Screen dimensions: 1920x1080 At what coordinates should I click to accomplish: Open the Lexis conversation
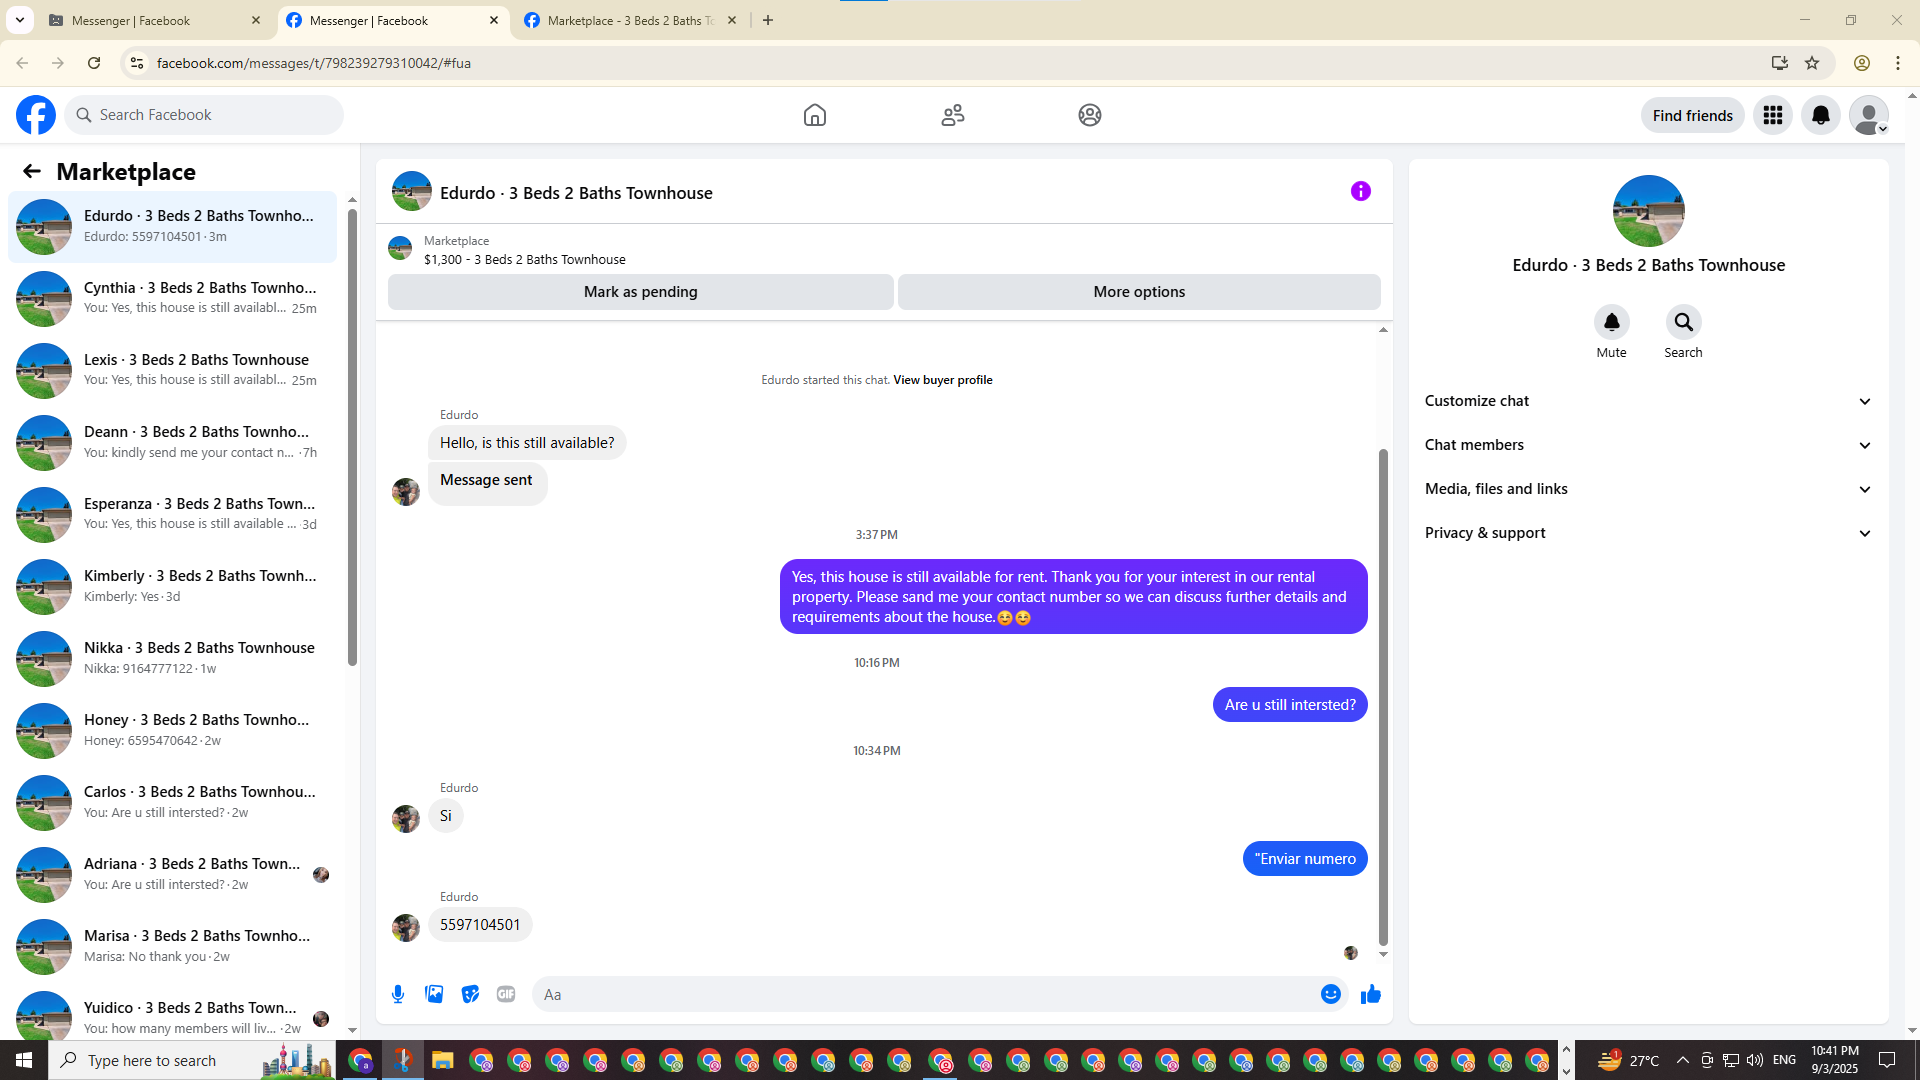click(x=173, y=370)
